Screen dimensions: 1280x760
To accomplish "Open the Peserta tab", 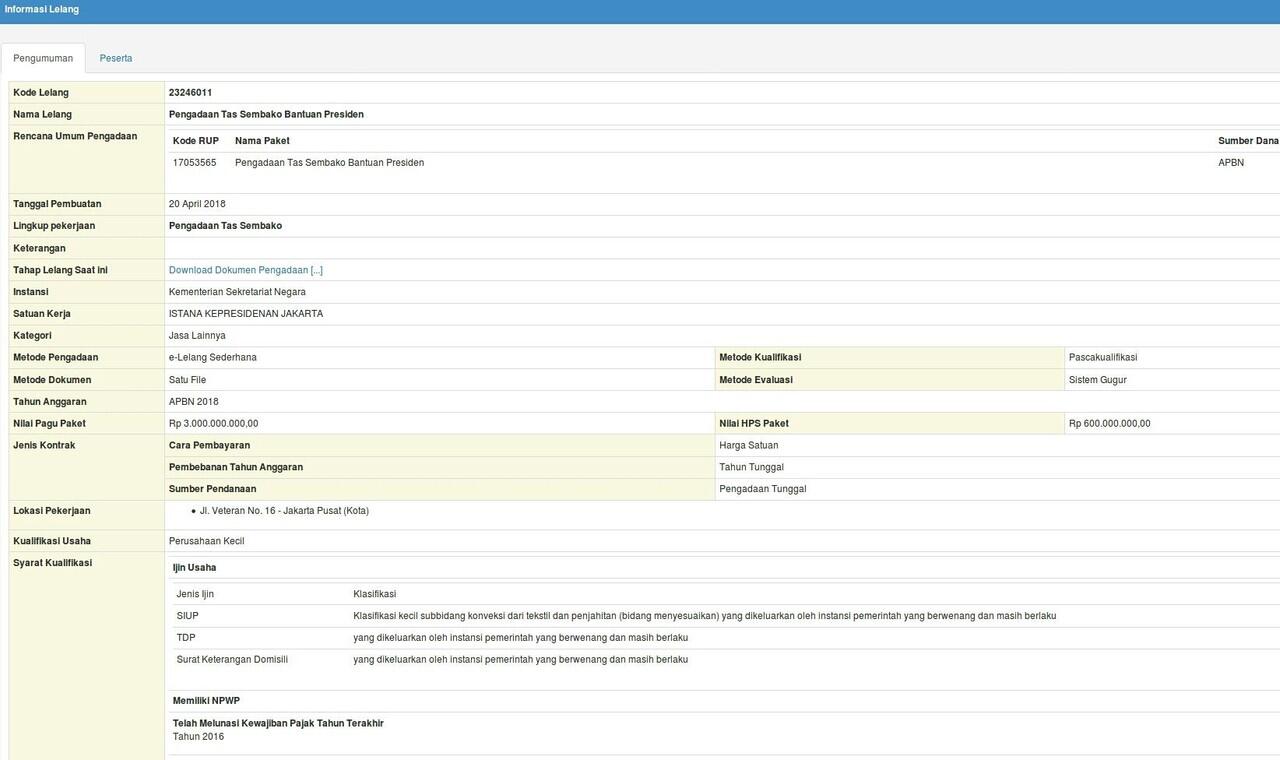I will [116, 58].
